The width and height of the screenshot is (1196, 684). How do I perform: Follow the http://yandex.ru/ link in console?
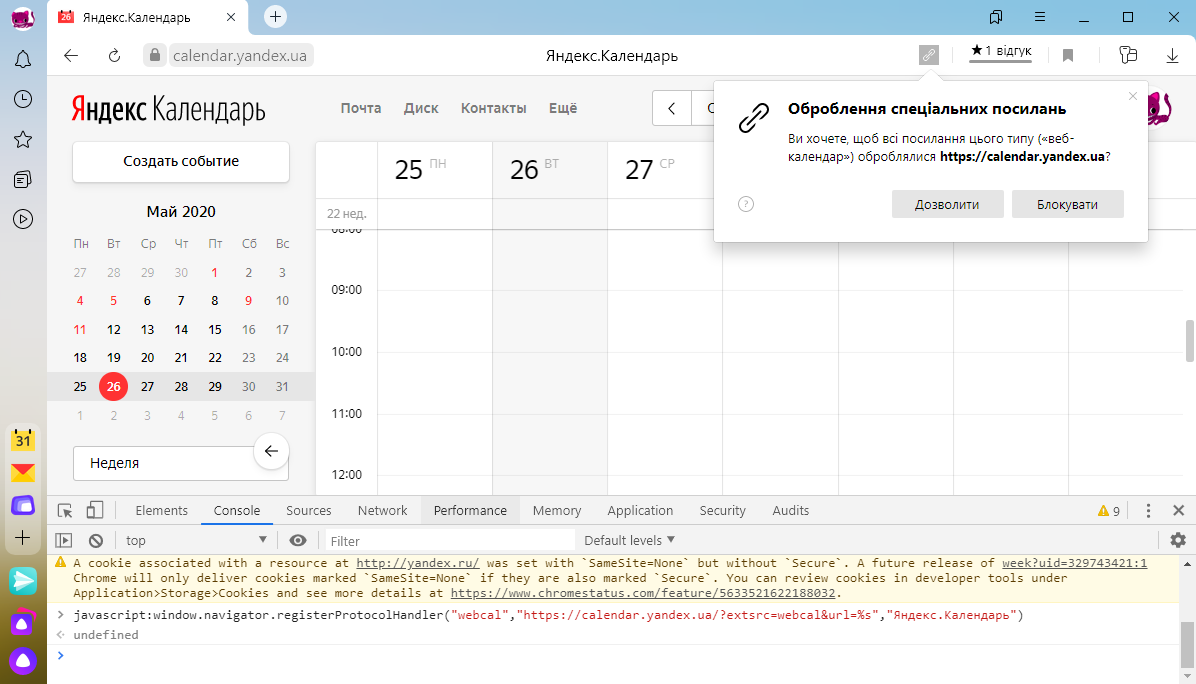[418, 564]
